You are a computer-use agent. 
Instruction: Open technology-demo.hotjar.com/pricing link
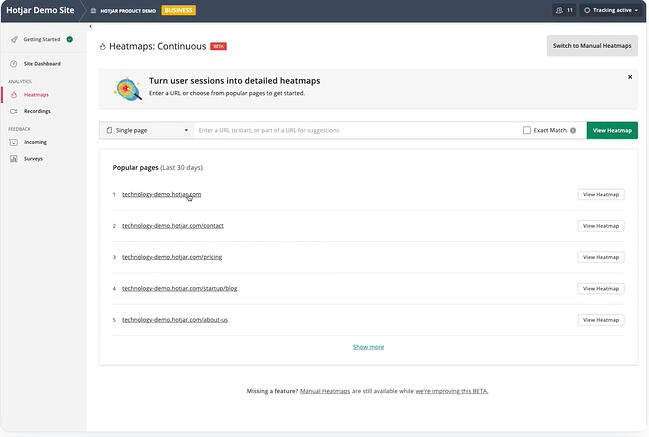[172, 257]
